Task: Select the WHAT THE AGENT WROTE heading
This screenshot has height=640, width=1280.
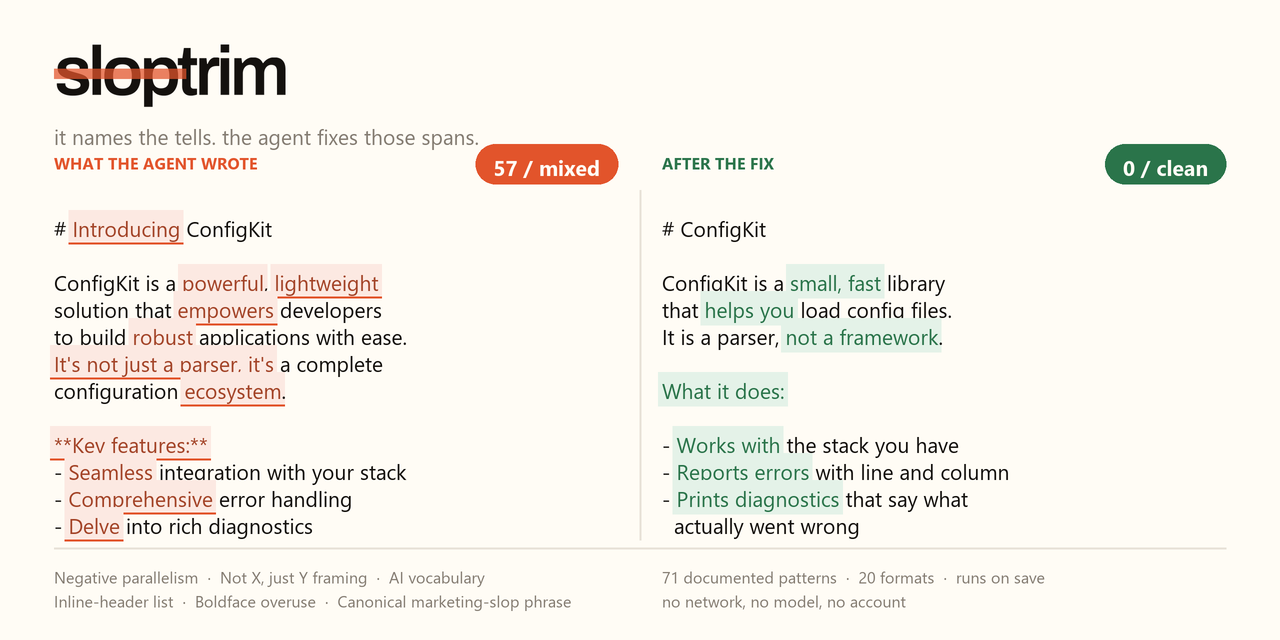Action: coord(156,164)
